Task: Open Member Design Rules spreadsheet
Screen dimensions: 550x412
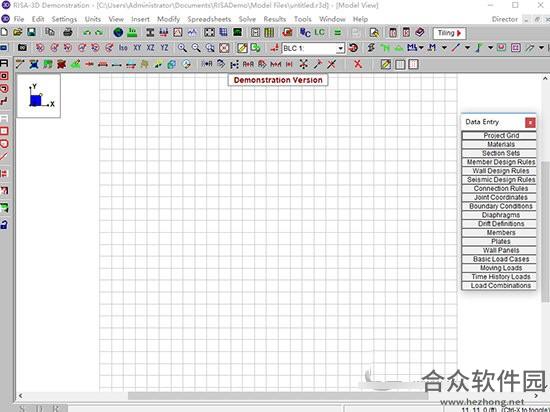Action: [x=499, y=162]
